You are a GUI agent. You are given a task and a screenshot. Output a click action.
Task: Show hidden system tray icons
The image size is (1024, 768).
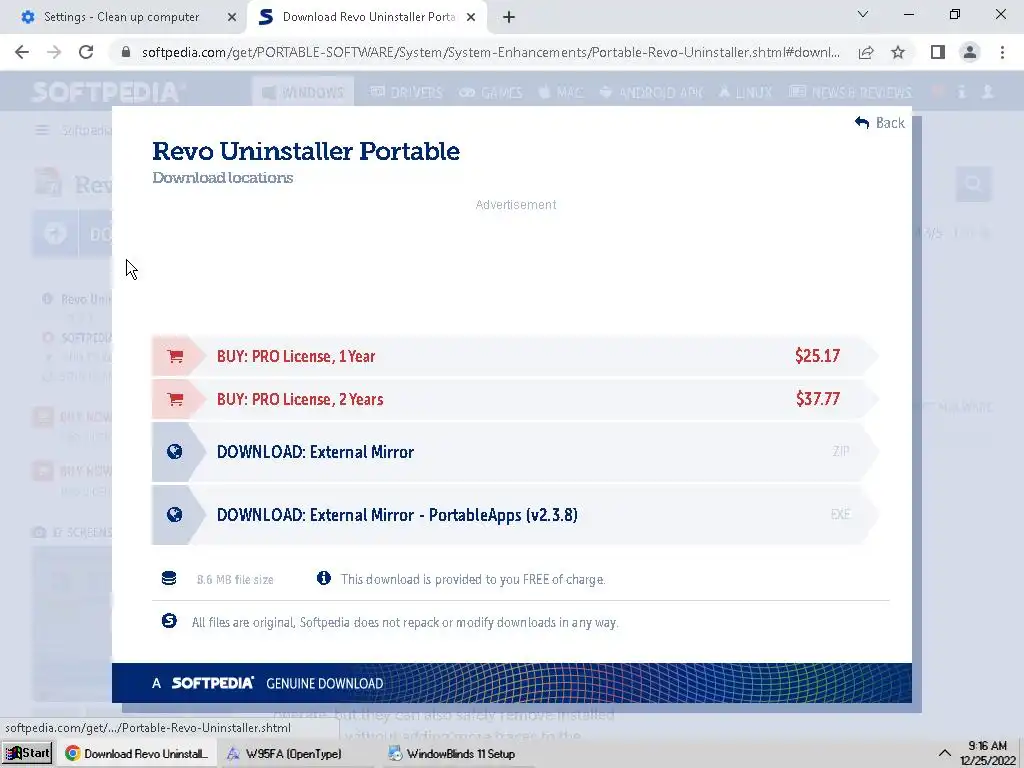tap(944, 753)
